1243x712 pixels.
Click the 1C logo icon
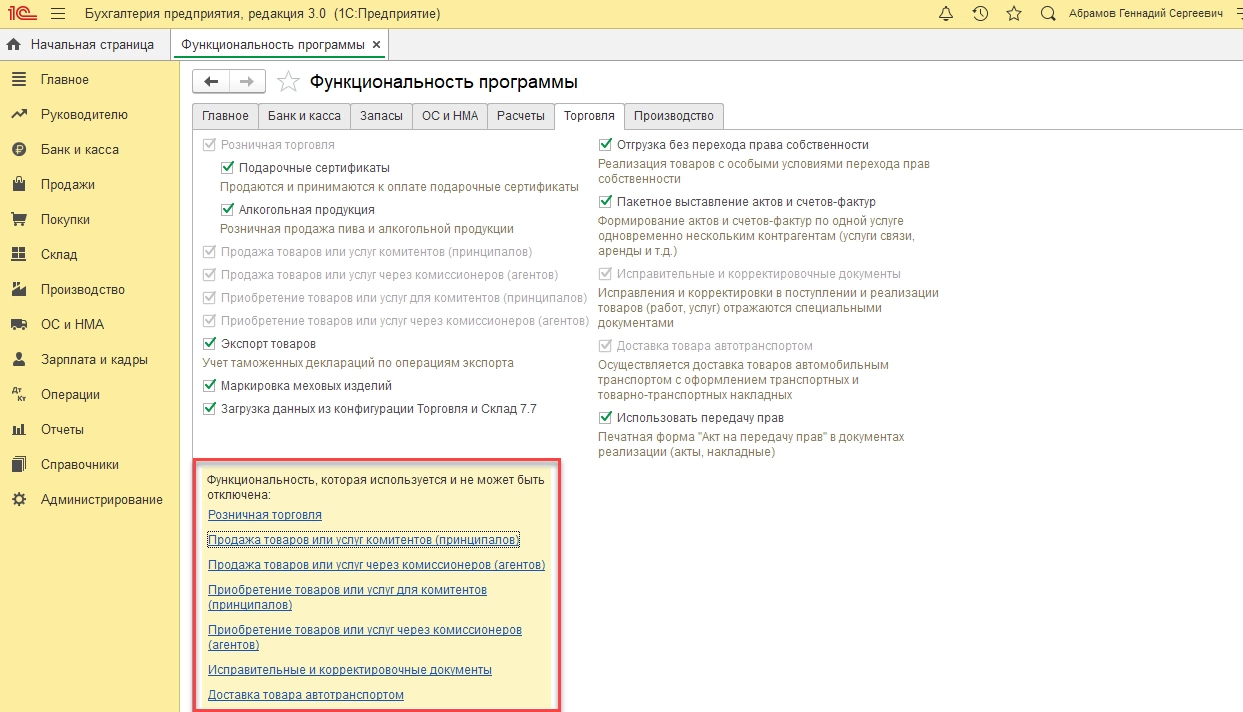coord(20,14)
